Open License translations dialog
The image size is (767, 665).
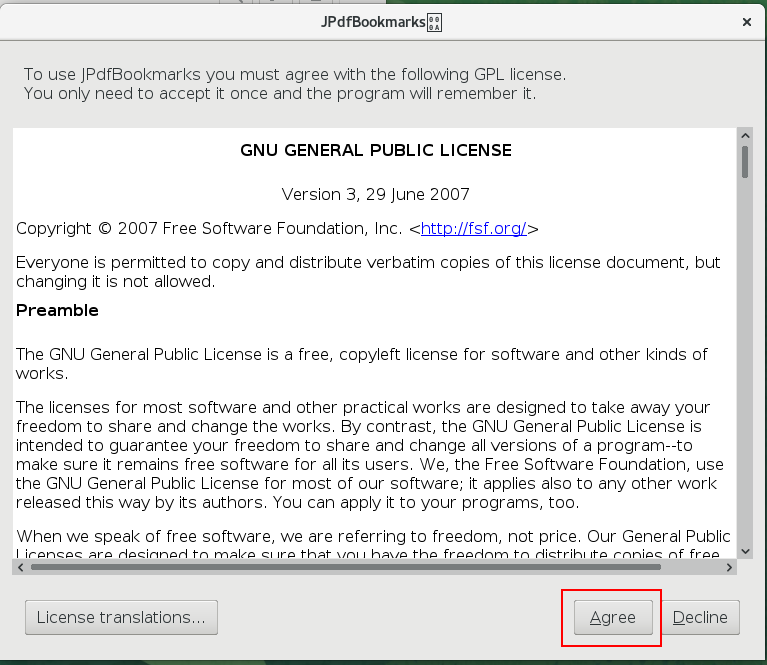pyautogui.click(x=121, y=618)
